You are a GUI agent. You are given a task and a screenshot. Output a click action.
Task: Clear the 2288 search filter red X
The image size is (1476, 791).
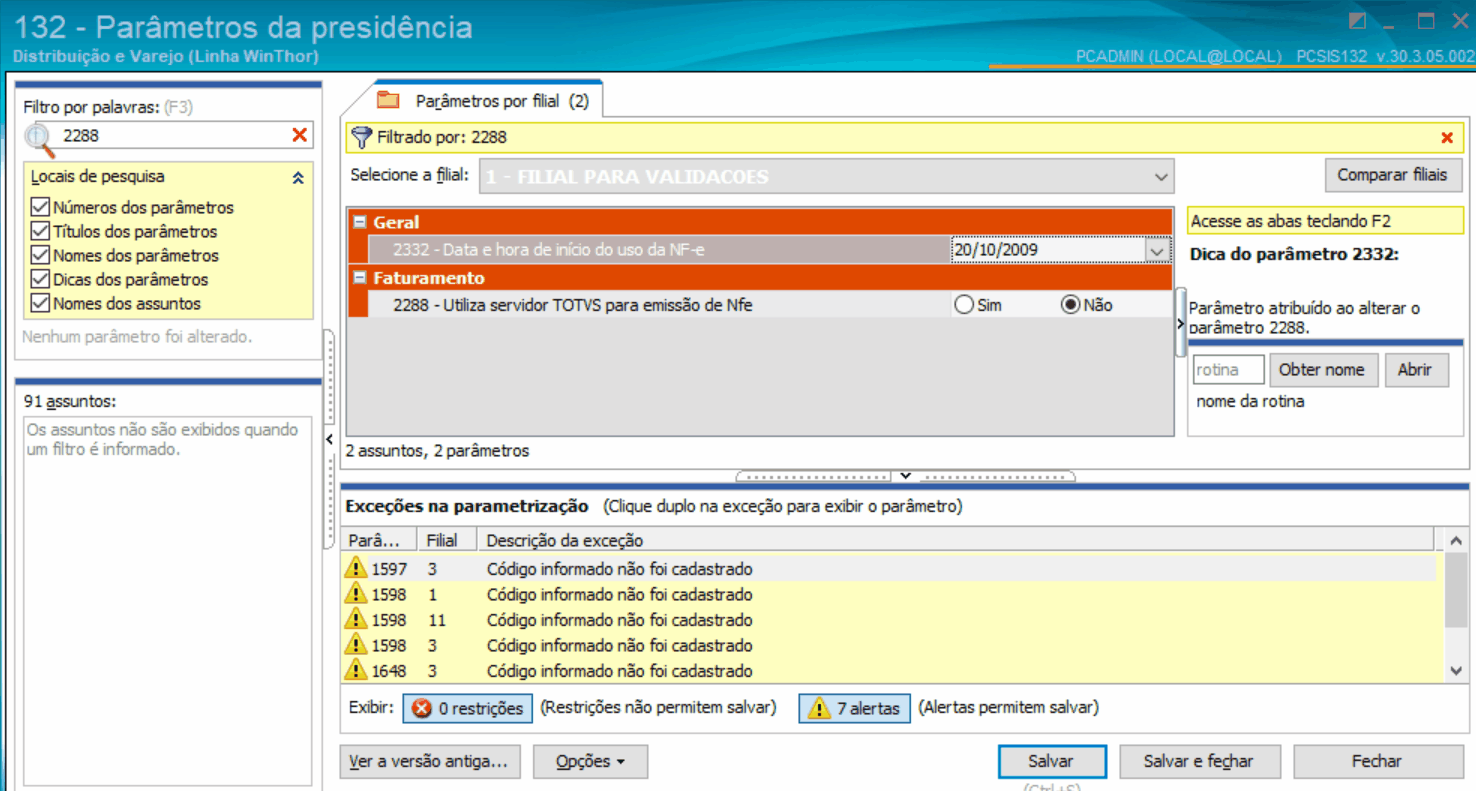[299, 135]
